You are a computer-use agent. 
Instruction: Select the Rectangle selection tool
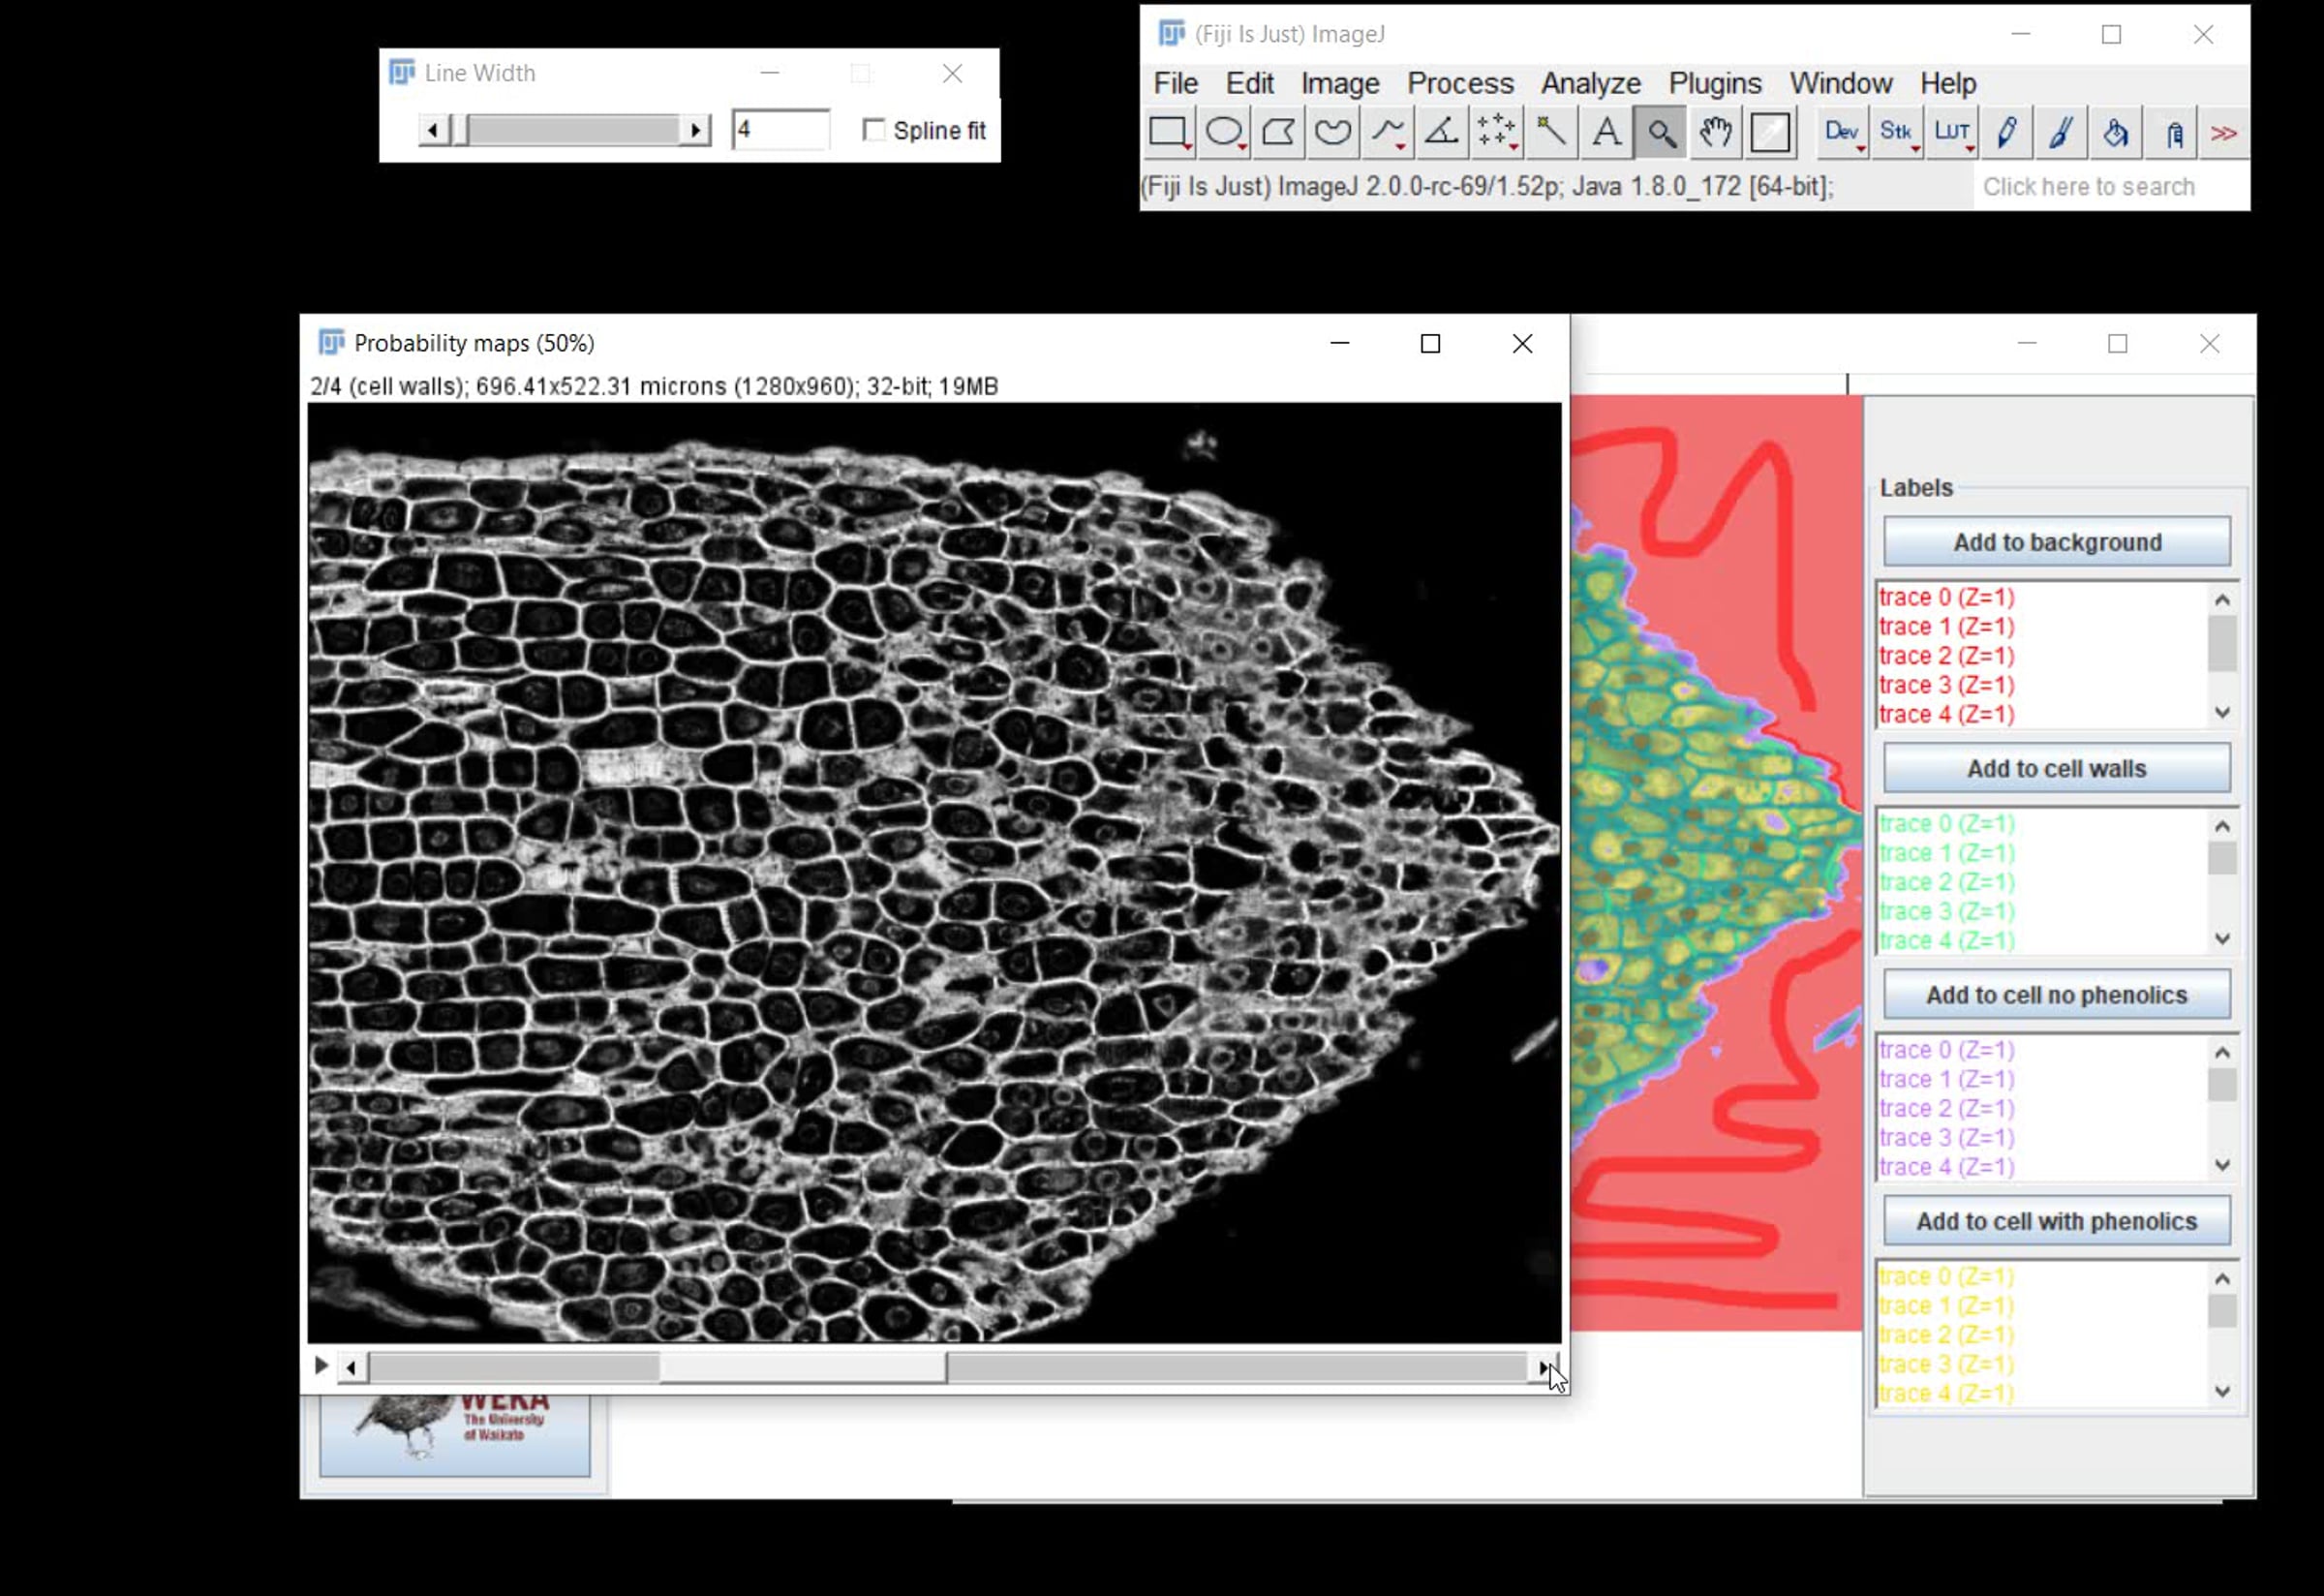pos(1169,133)
